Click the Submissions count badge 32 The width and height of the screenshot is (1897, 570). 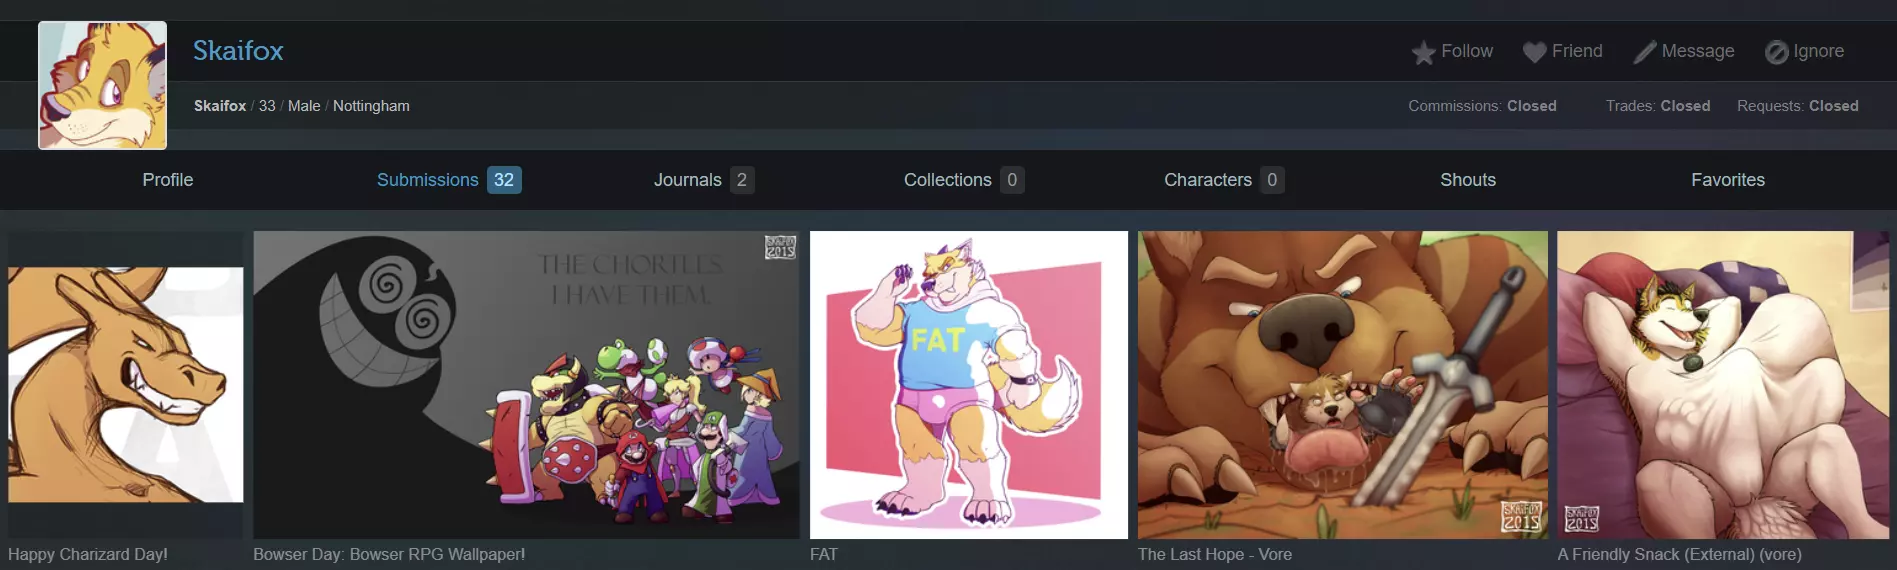tap(504, 180)
